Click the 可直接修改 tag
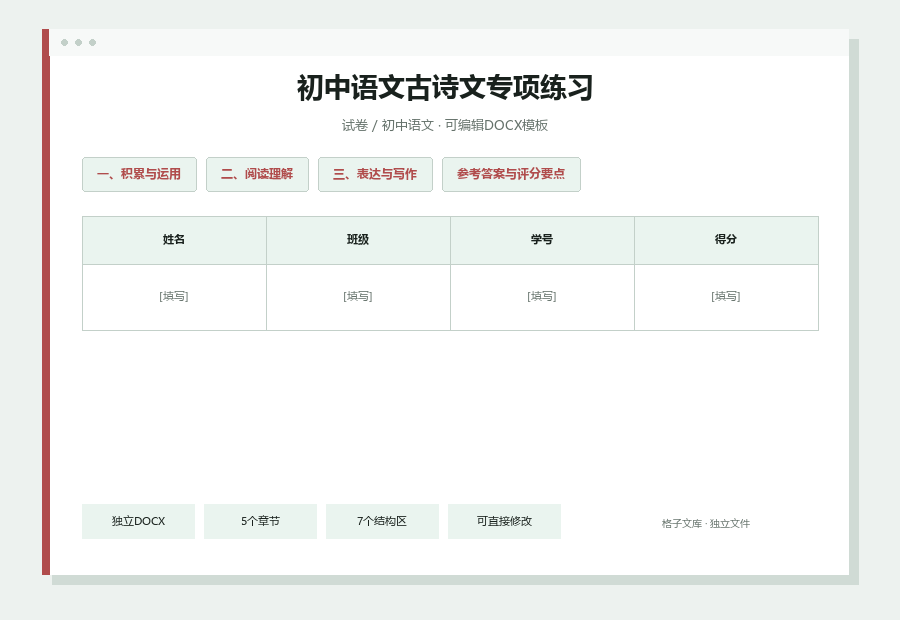900x620 pixels. tap(505, 521)
